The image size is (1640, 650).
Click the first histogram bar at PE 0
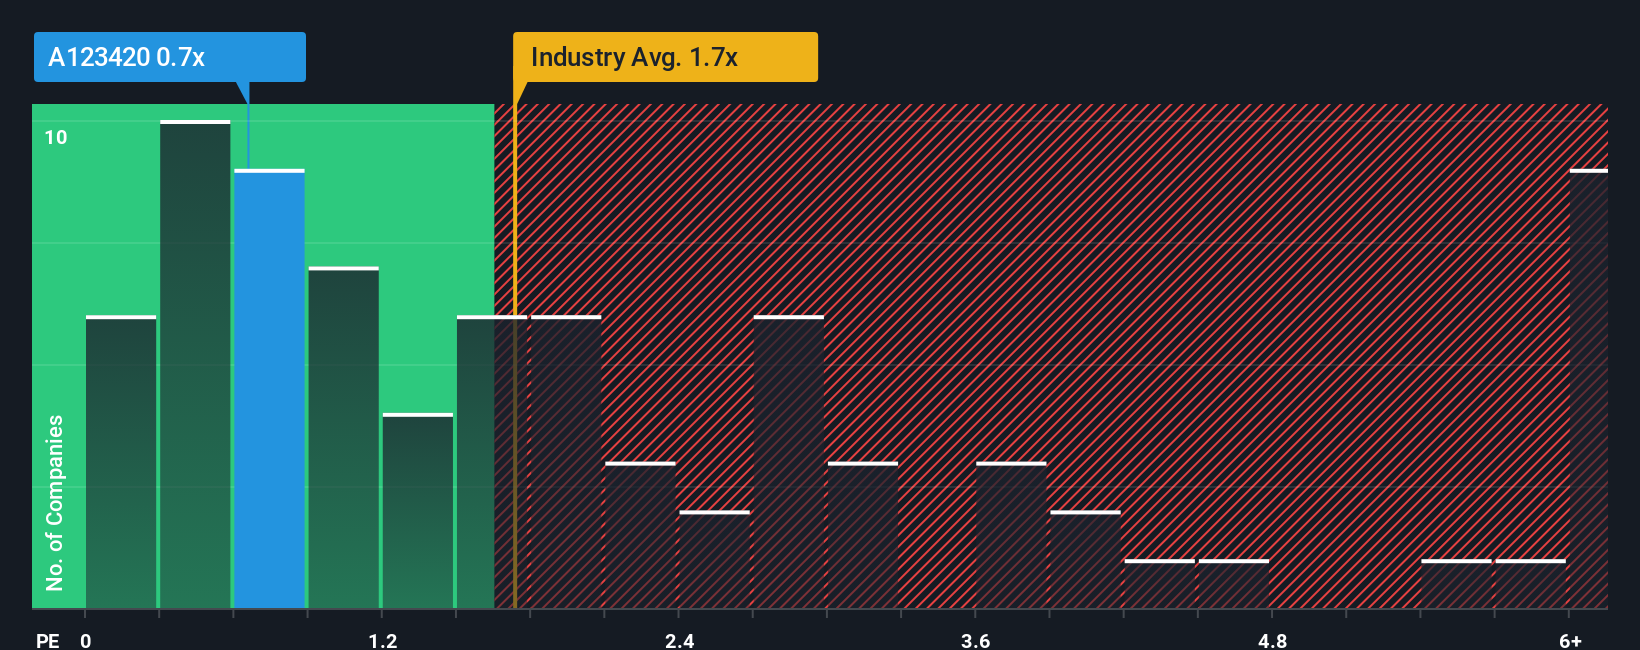click(x=121, y=462)
